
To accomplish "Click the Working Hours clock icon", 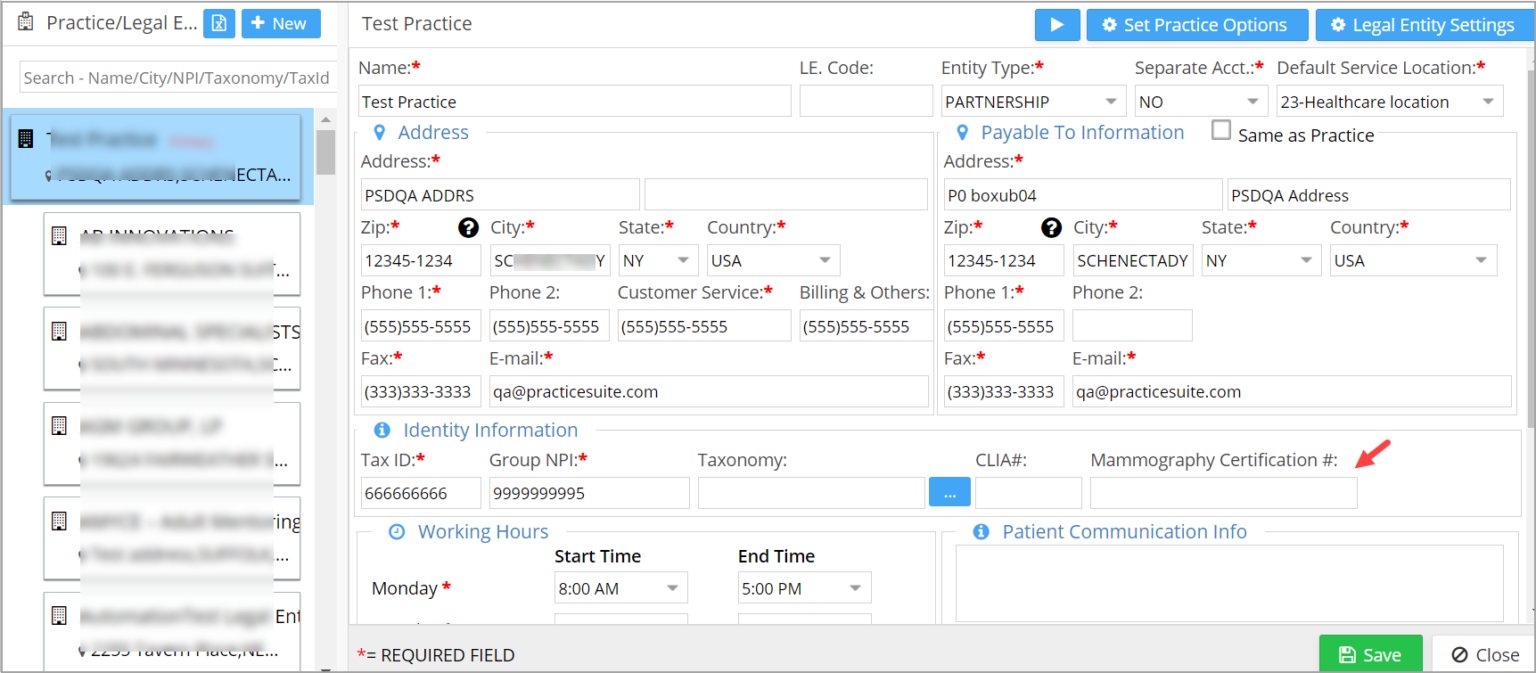I will [396, 532].
